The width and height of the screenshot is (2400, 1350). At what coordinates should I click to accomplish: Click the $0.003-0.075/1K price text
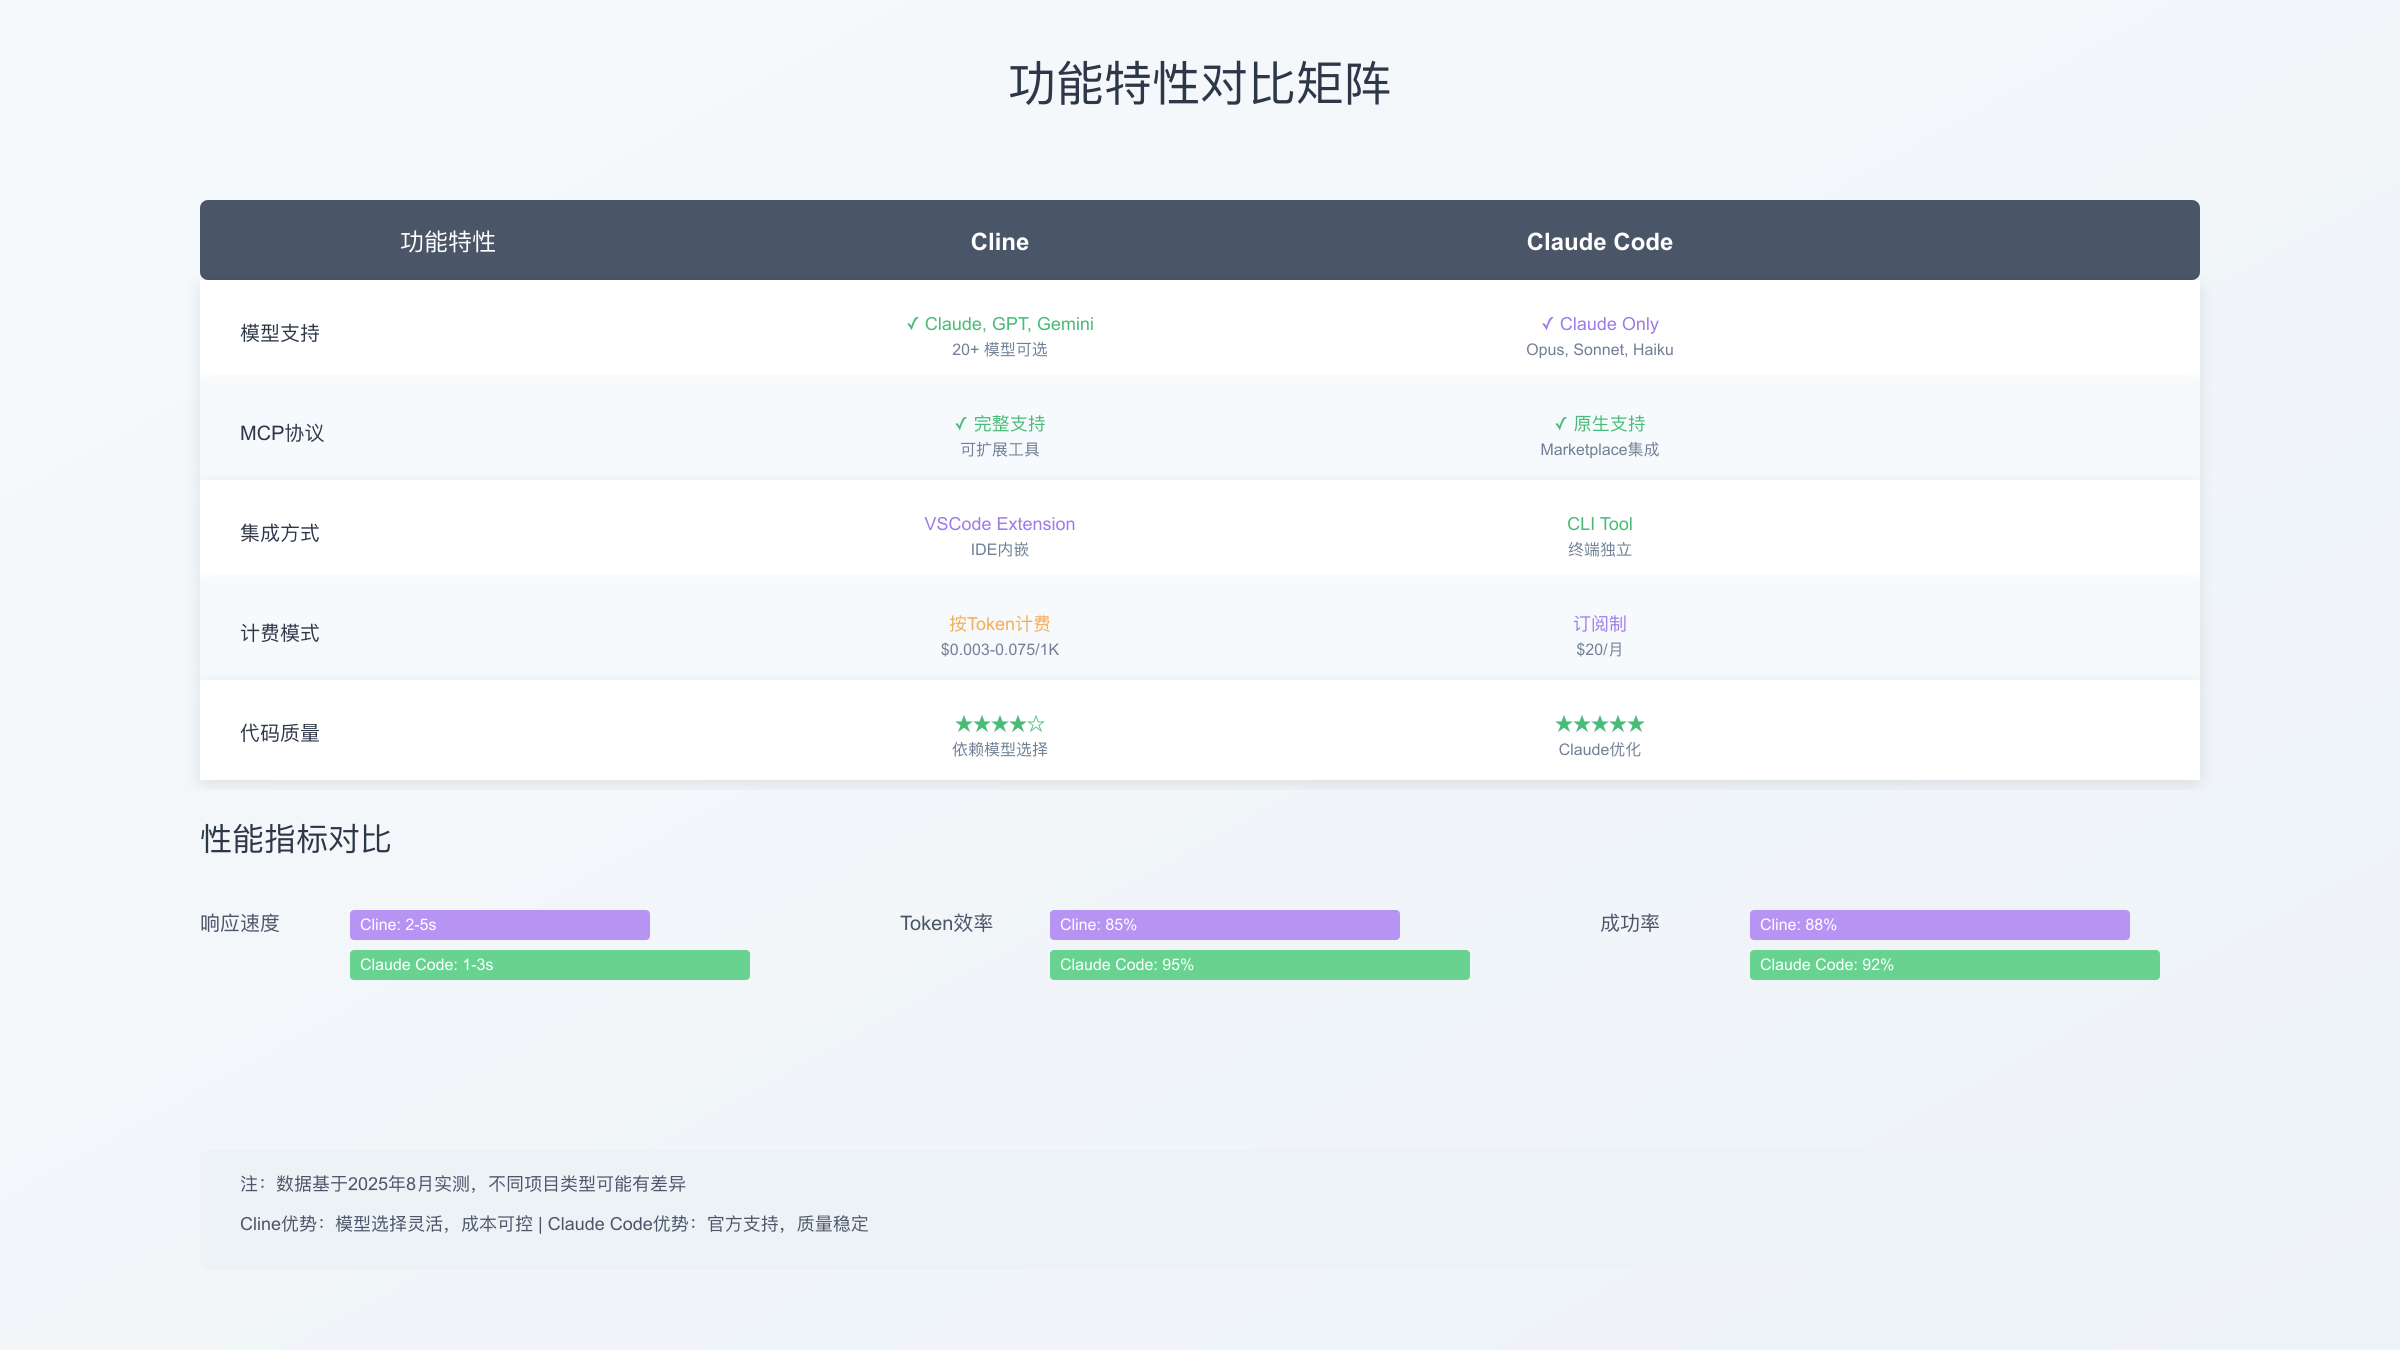1000,650
